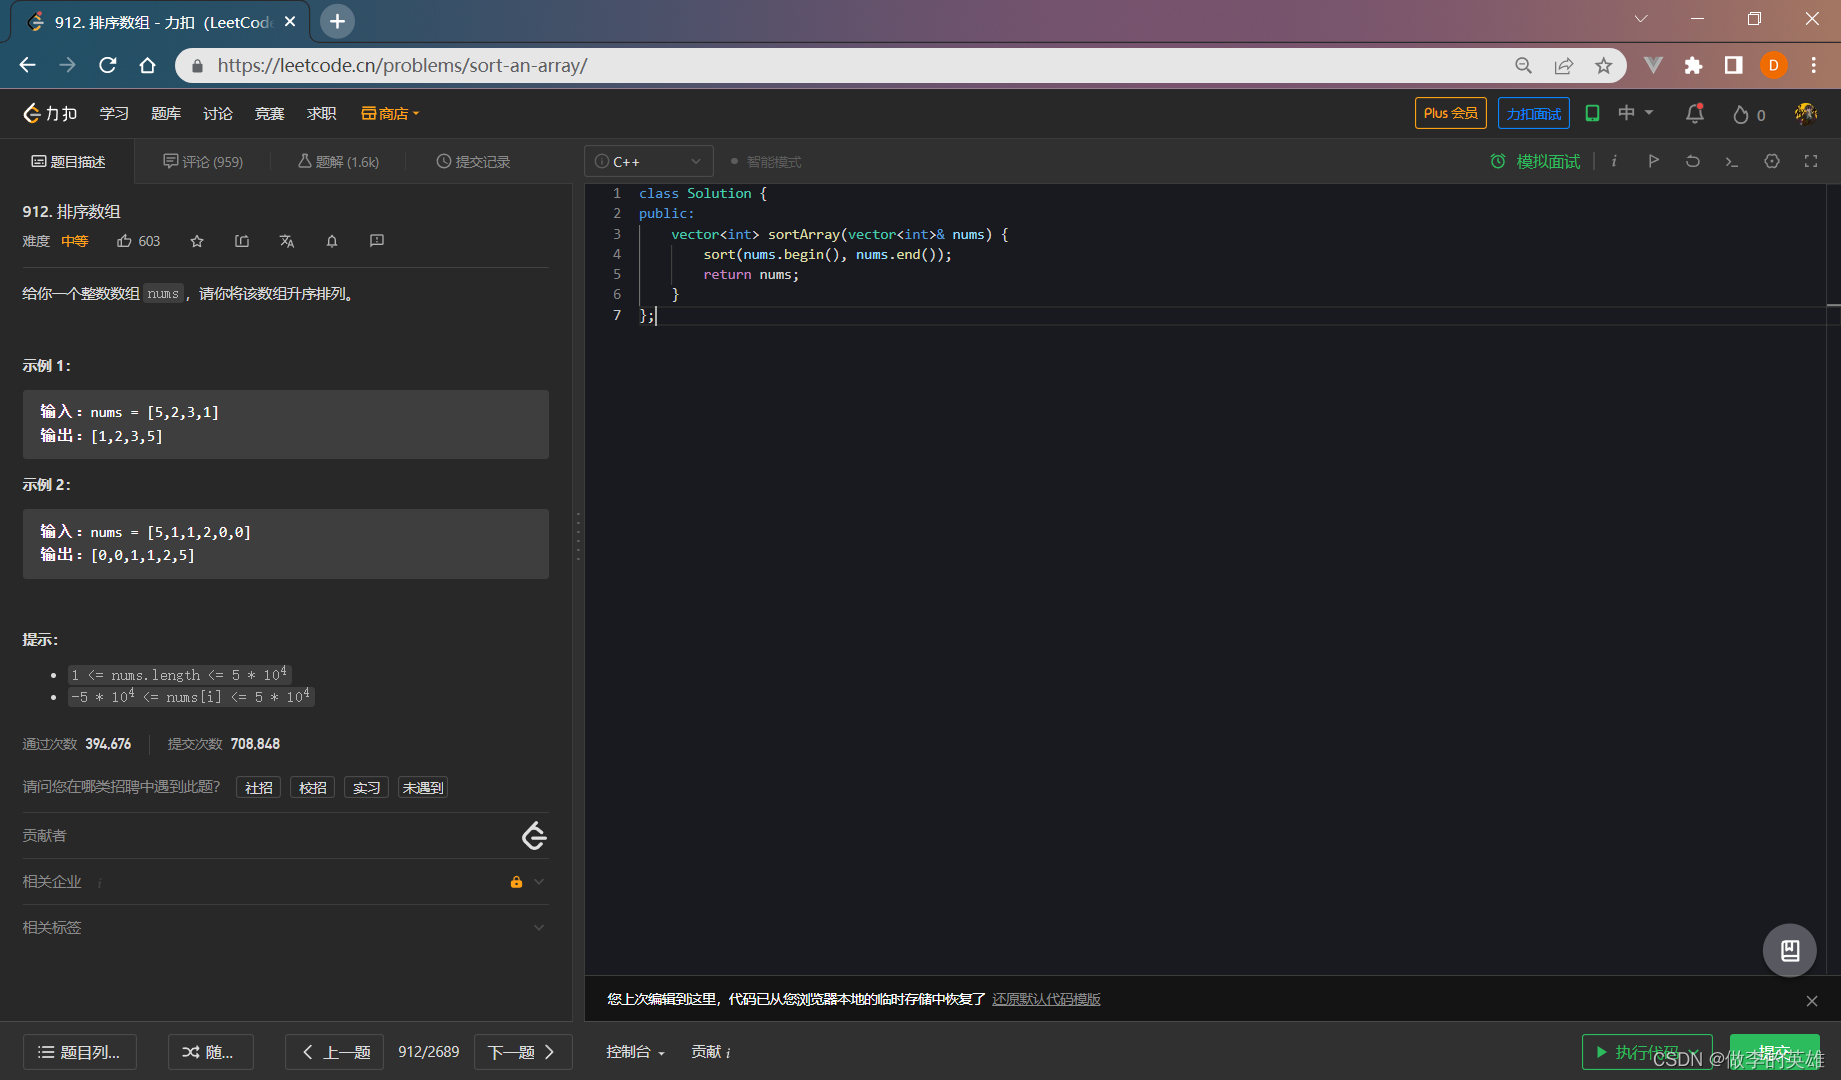
Task: Subscribe with the bell icon under title
Action: (x=332, y=241)
